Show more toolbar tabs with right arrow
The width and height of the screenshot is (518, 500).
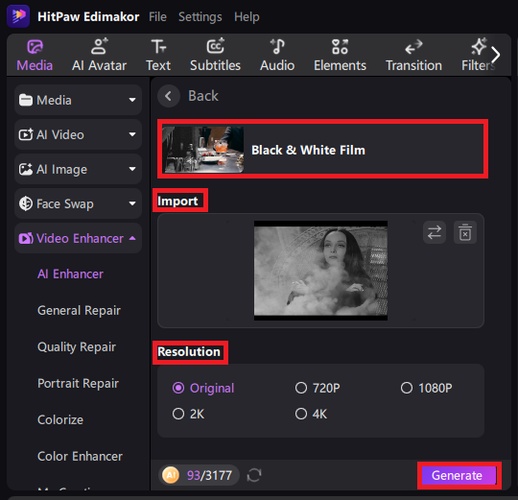click(x=496, y=55)
